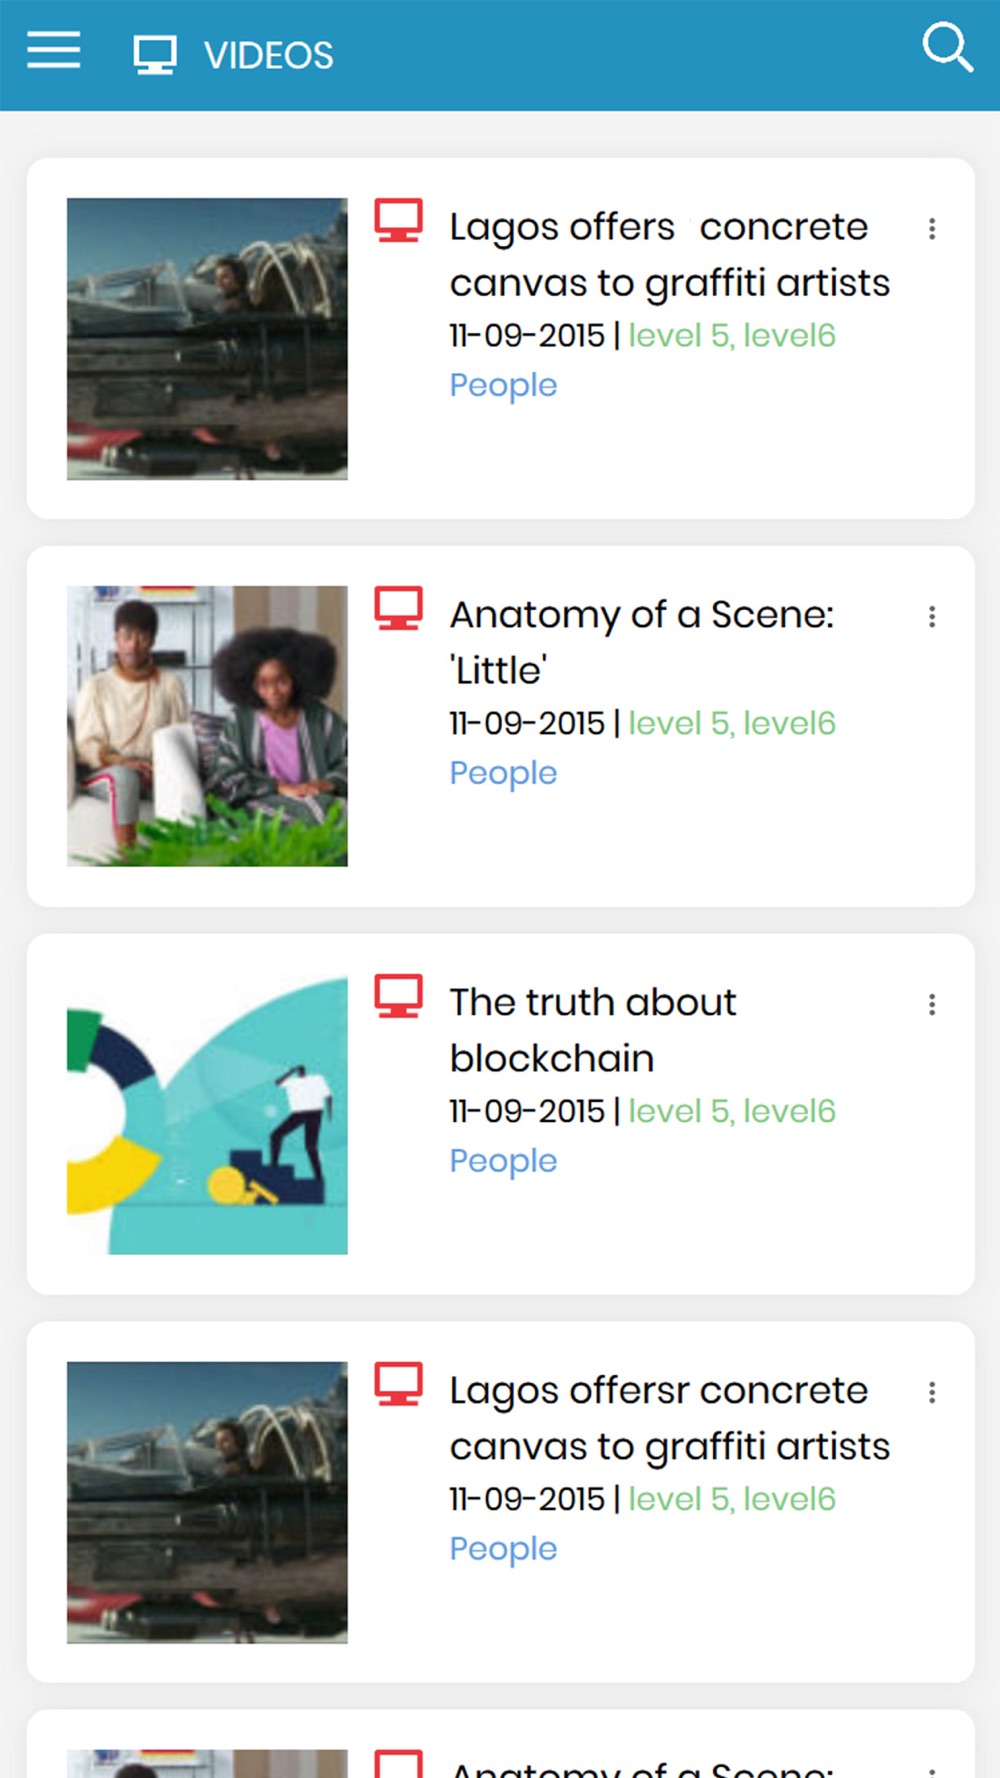Click People category under first Lagos video

(503, 385)
